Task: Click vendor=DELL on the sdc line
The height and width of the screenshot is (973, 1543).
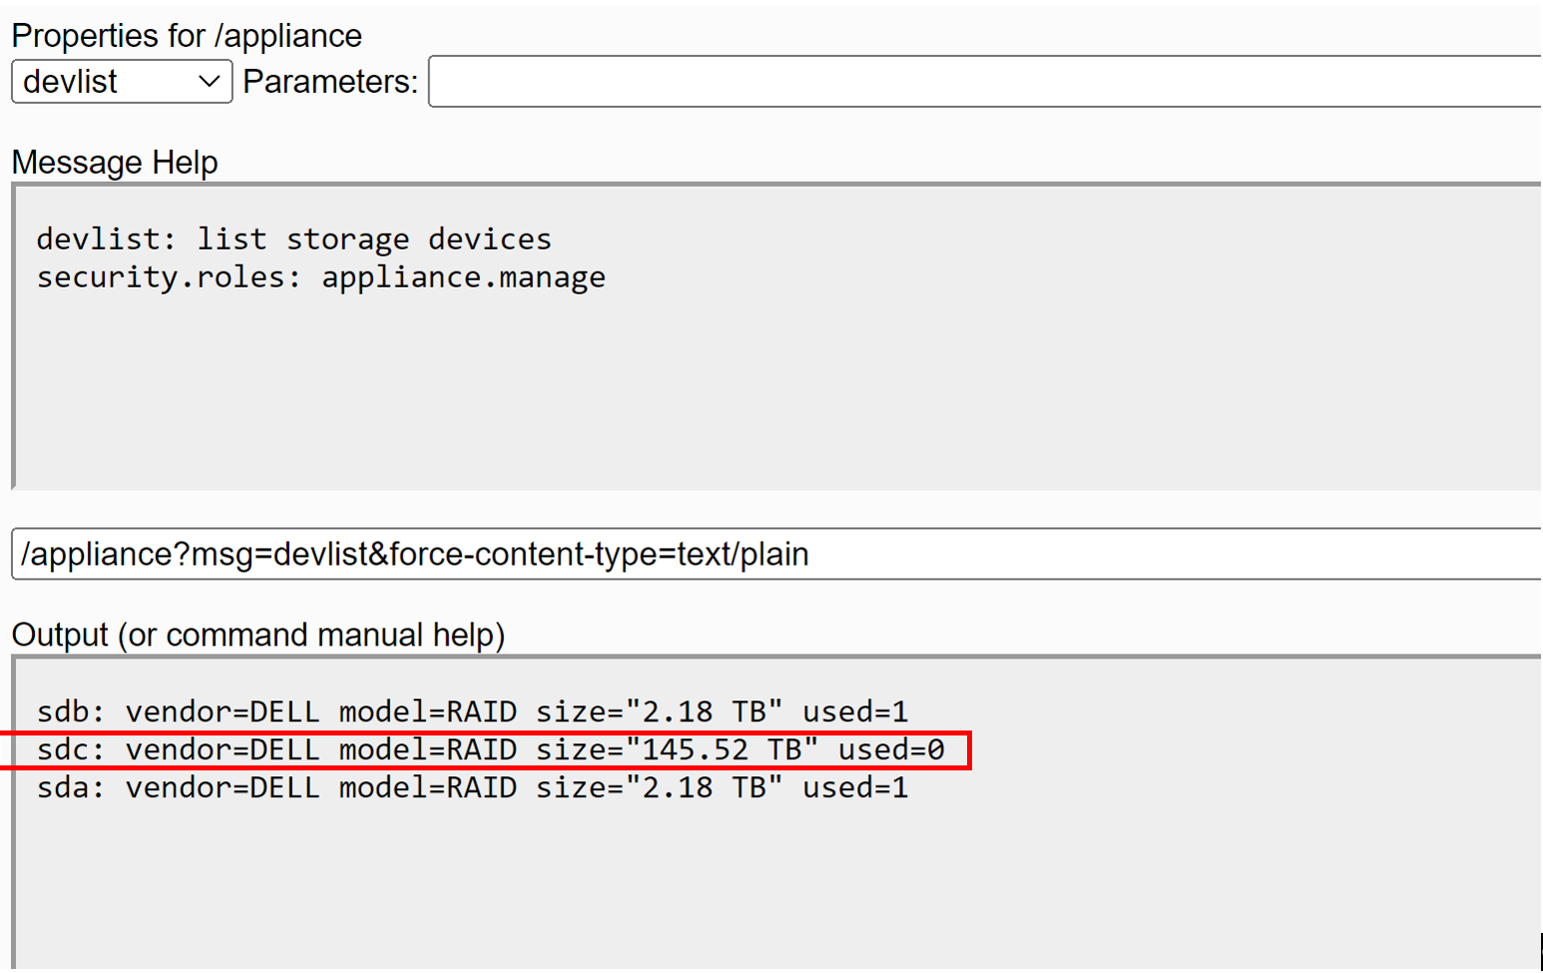Action: tap(222, 750)
